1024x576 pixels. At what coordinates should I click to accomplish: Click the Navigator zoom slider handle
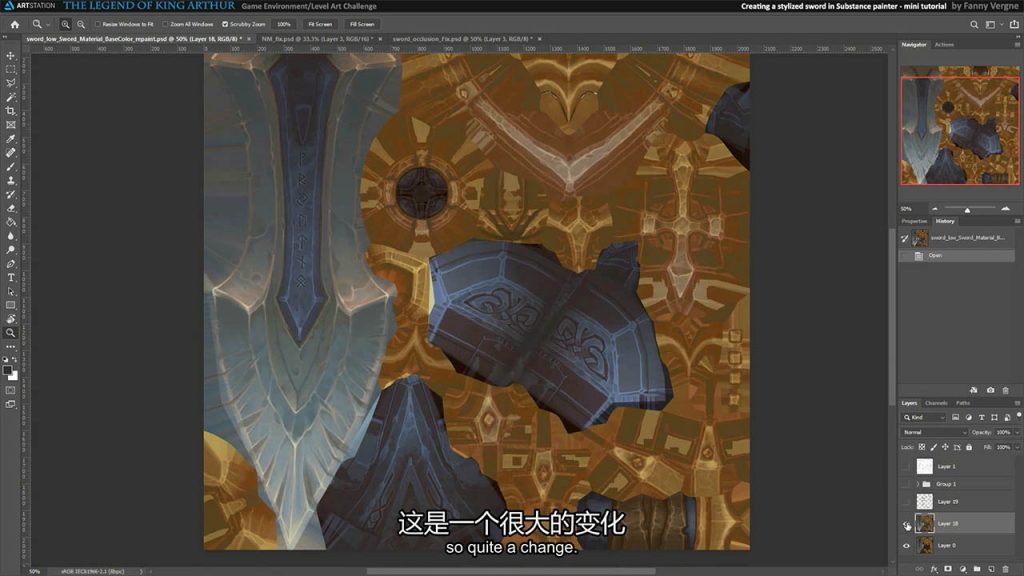pyautogui.click(x=967, y=210)
